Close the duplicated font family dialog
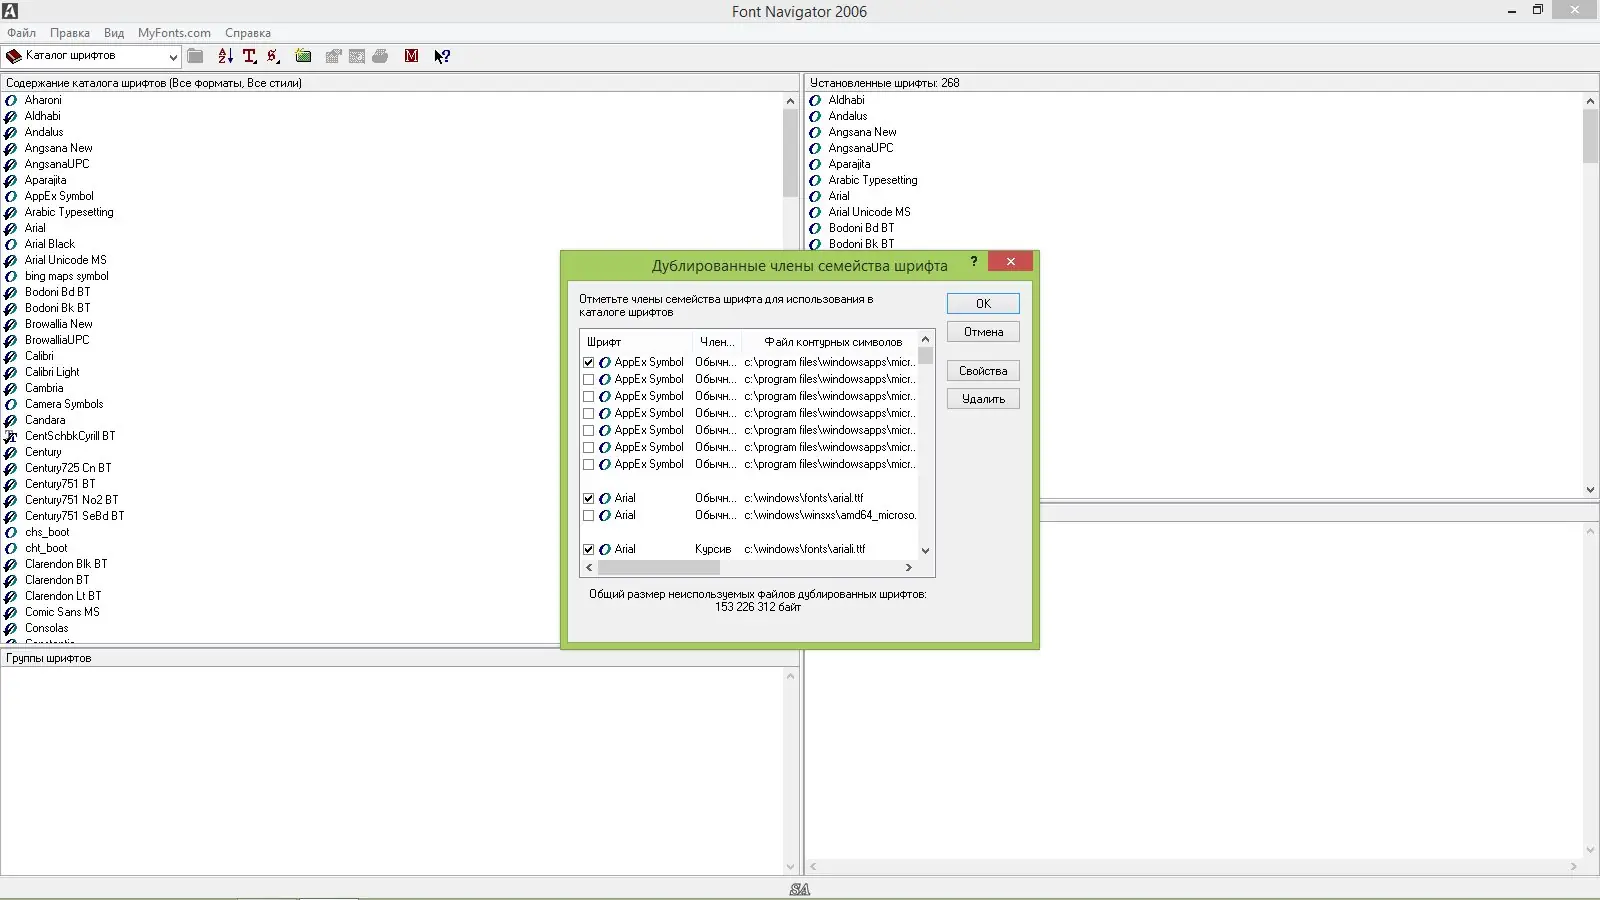 pos(1010,261)
